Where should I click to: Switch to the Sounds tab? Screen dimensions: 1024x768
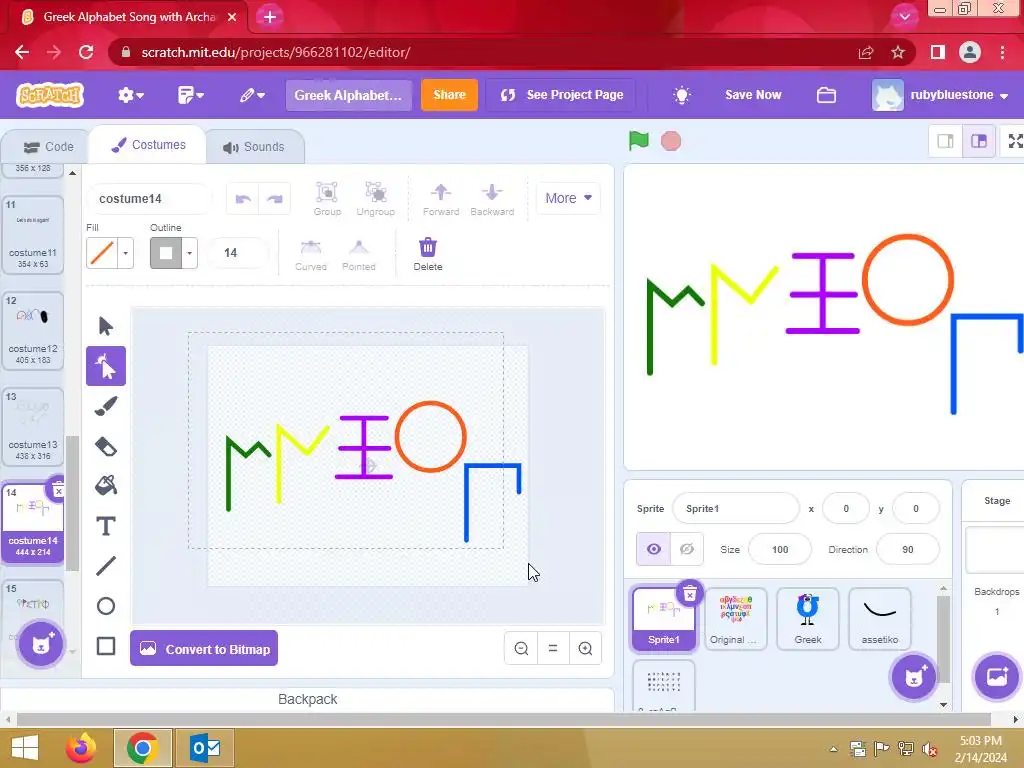(254, 147)
